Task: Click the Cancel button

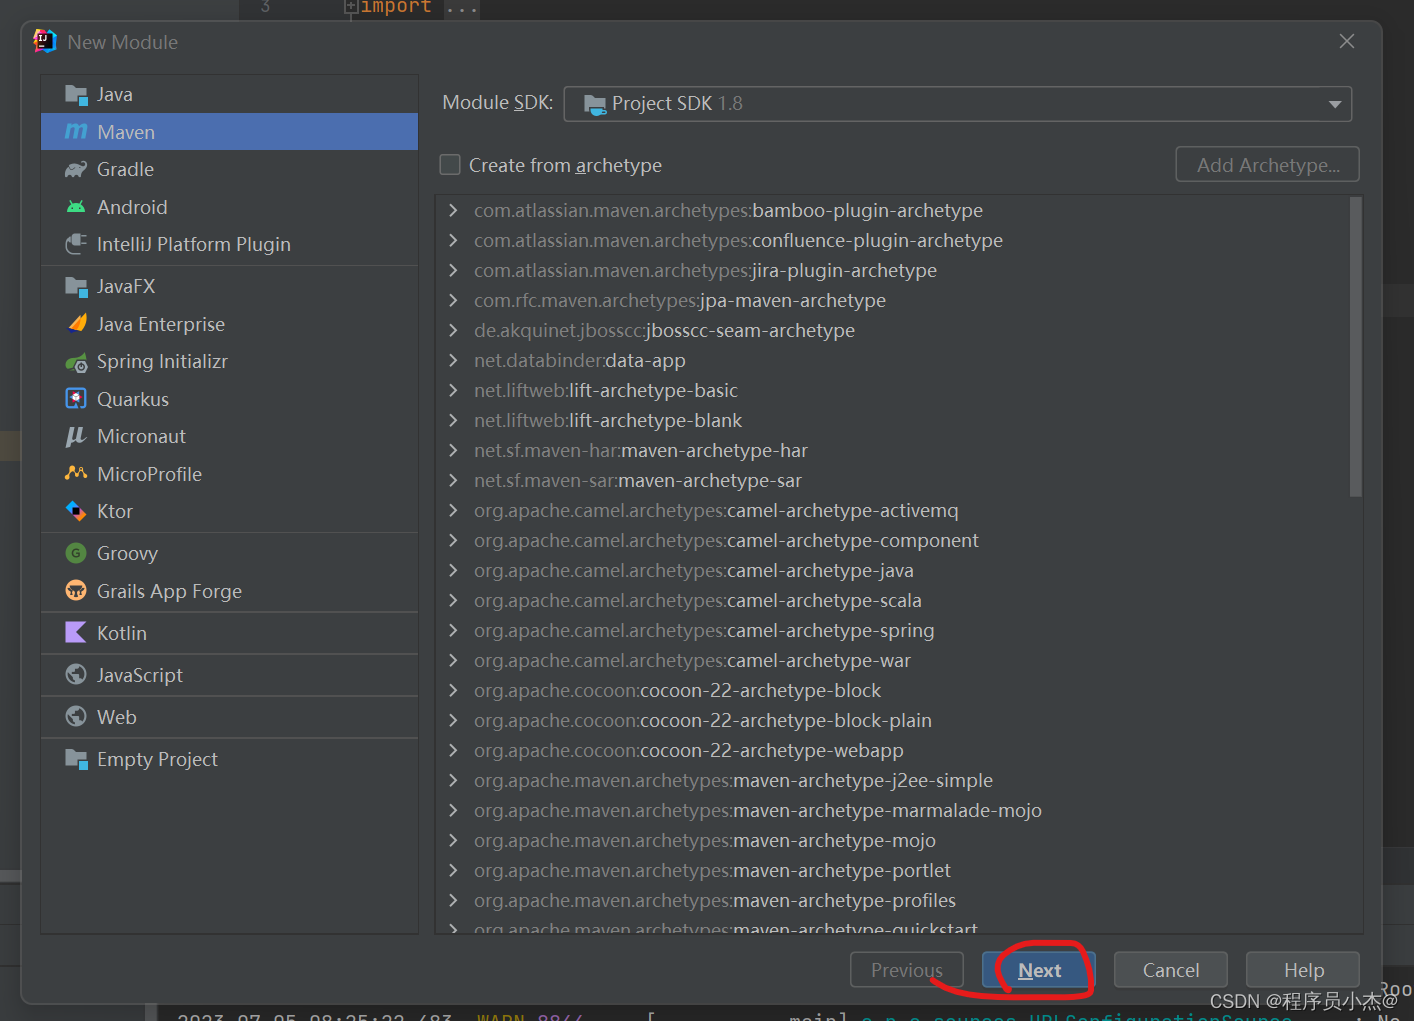Action: 1171,970
